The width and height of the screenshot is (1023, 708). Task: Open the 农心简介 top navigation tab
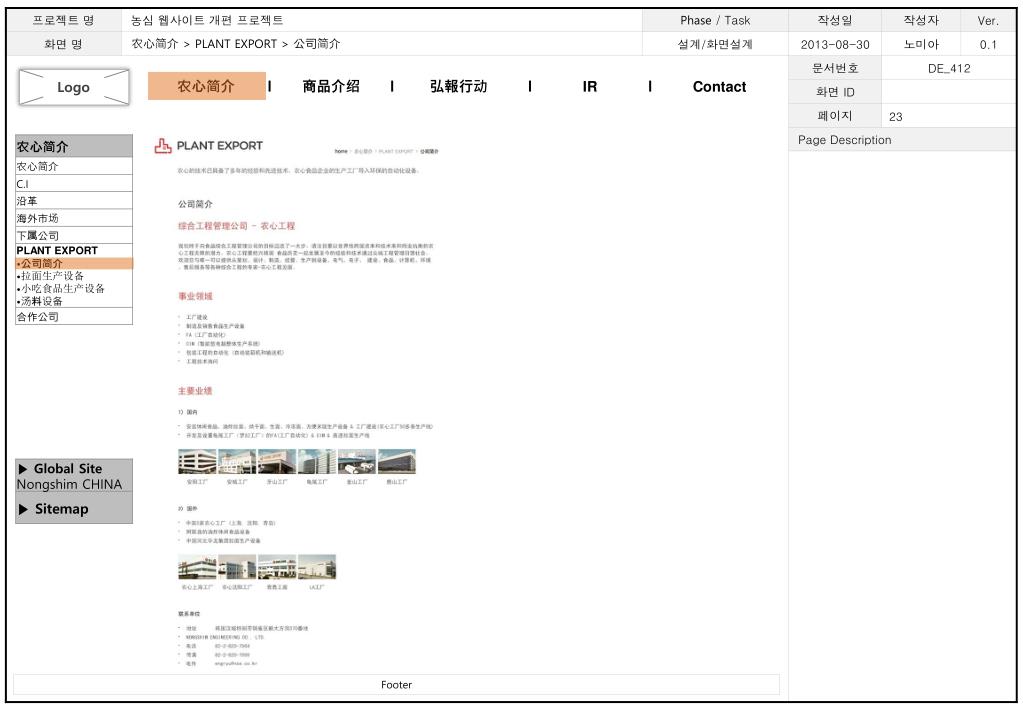click(x=206, y=86)
